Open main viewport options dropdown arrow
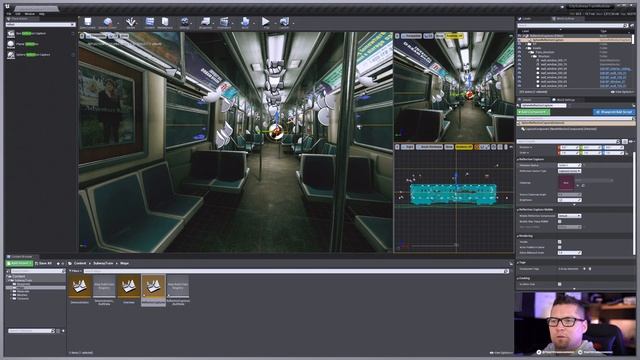The height and width of the screenshot is (360, 640). (x=82, y=36)
